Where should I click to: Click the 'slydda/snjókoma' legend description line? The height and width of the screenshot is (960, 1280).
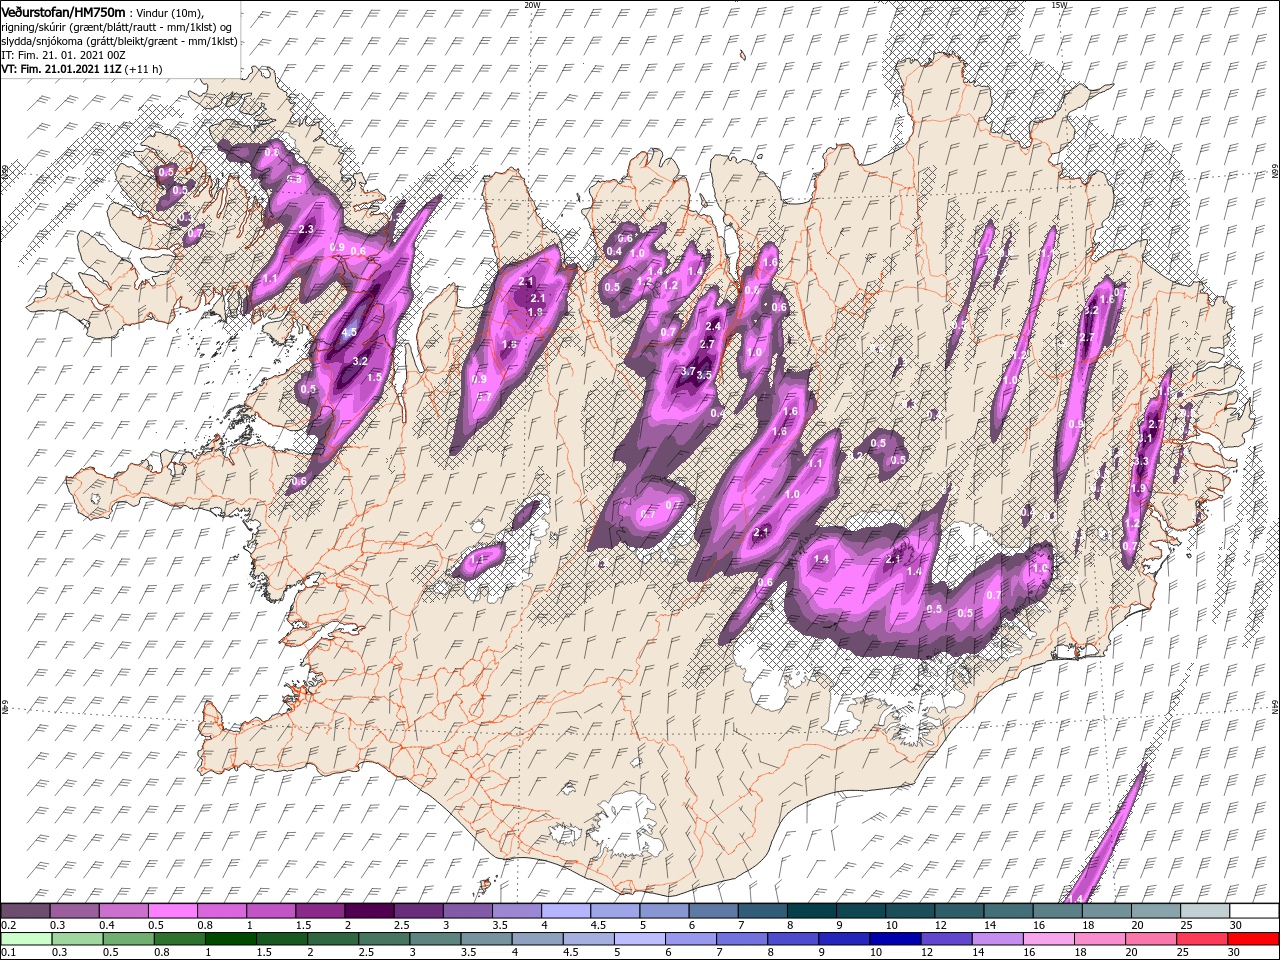[x=119, y=41]
